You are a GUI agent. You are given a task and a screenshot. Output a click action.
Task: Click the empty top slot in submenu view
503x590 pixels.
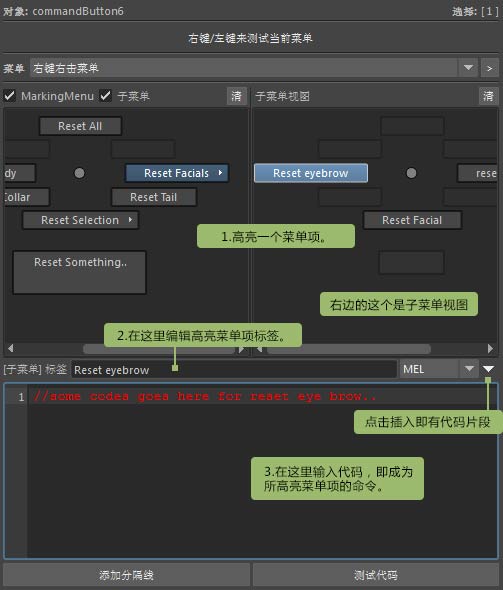[412, 126]
